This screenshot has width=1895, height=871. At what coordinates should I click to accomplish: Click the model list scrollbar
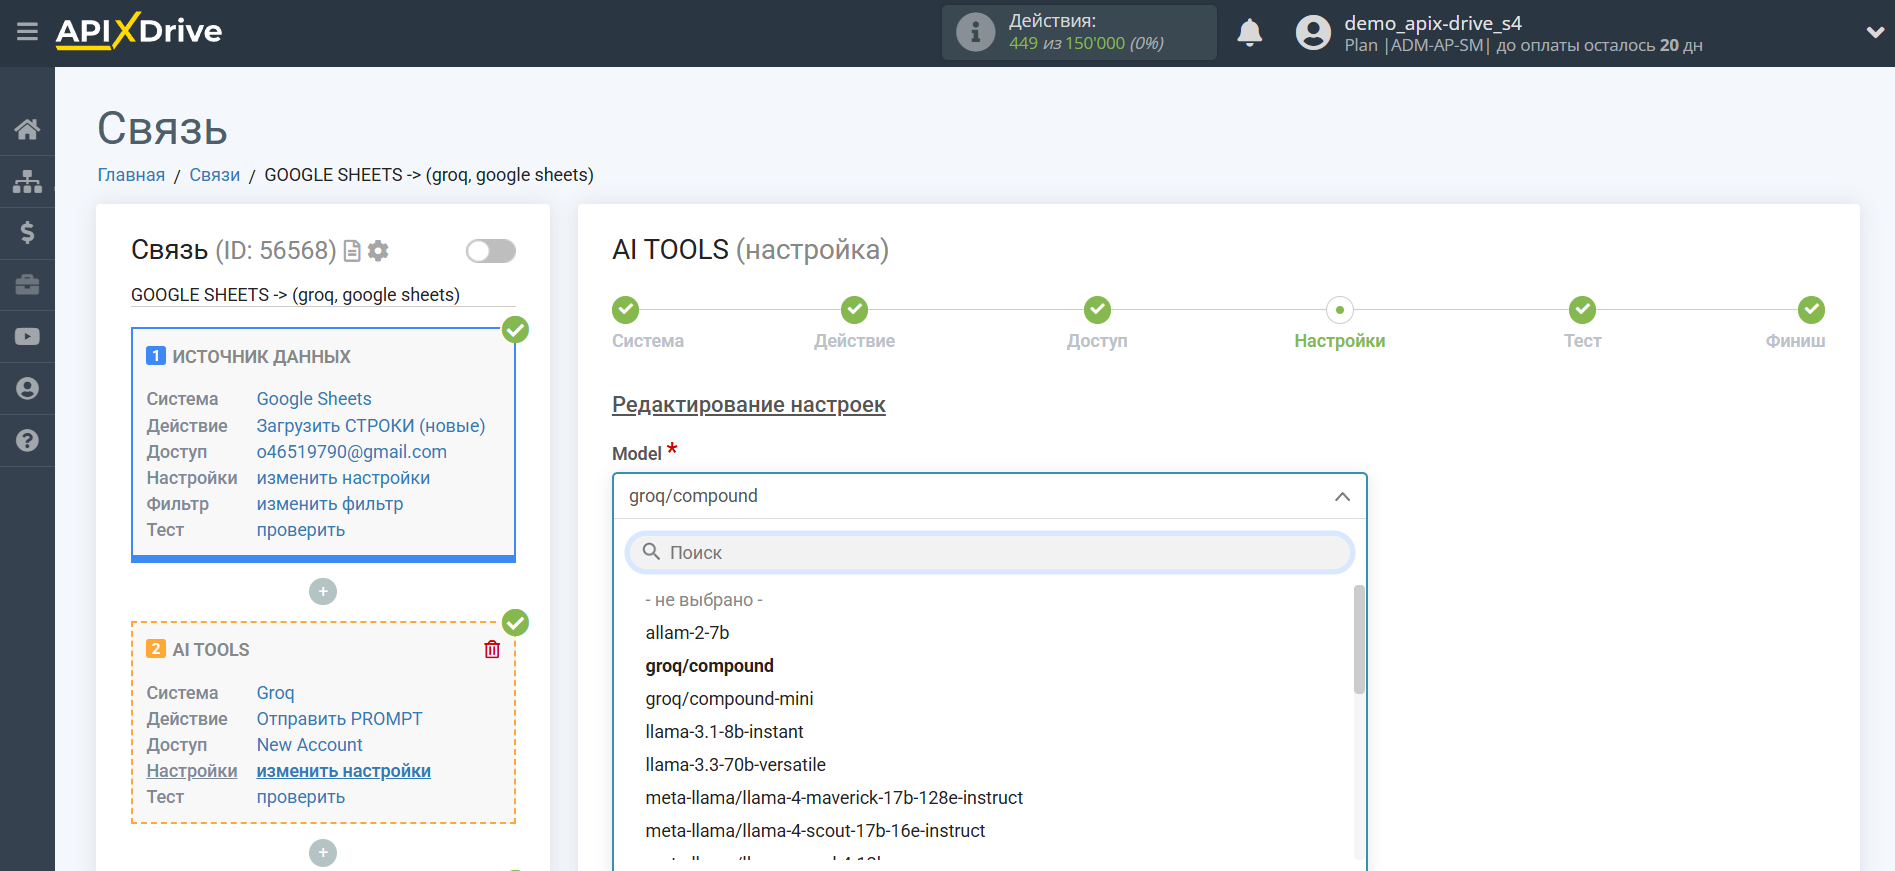coord(1359,640)
